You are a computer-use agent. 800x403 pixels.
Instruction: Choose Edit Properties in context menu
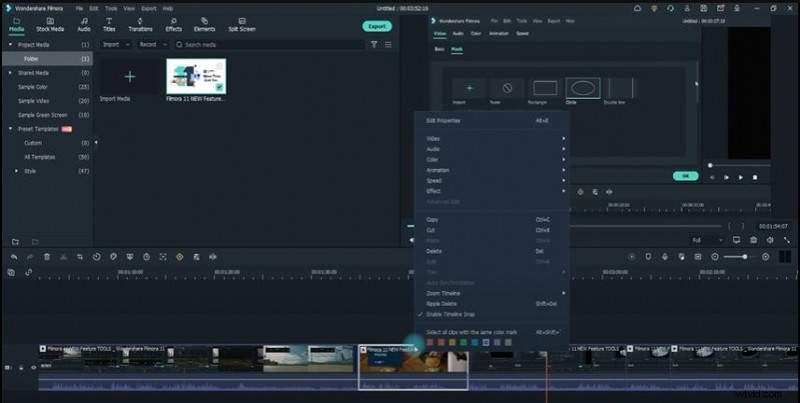(491, 120)
